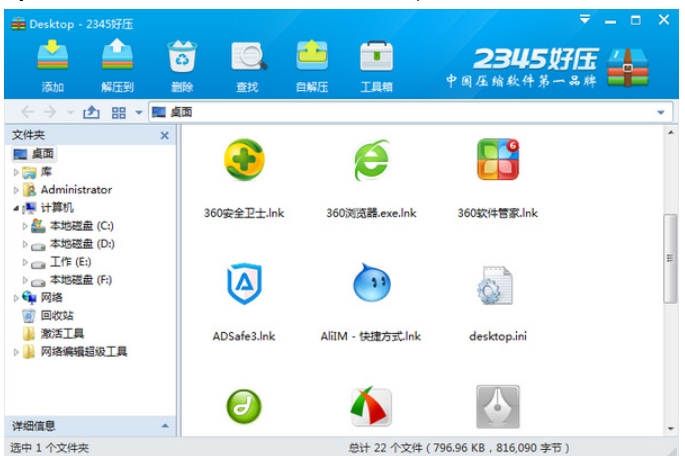Open the title bar menu dropdown arrow
This screenshot has height=456, width=685.
[x=585, y=19]
